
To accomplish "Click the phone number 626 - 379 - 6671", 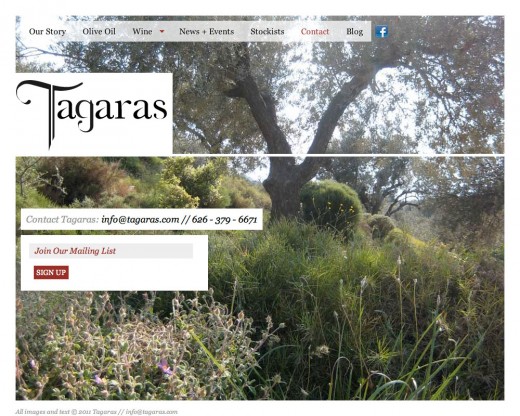I will point(224,220).
